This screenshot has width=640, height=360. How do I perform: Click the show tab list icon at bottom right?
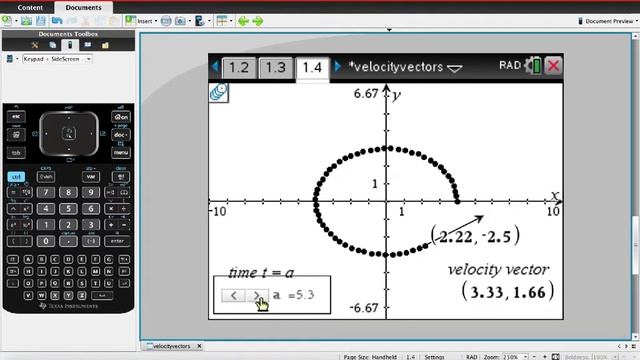tap(633, 346)
